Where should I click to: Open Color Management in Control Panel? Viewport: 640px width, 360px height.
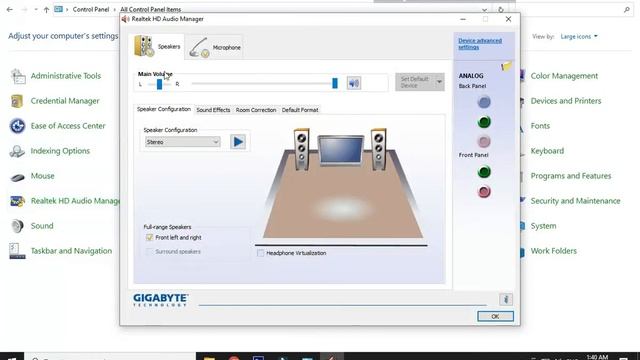click(x=564, y=76)
